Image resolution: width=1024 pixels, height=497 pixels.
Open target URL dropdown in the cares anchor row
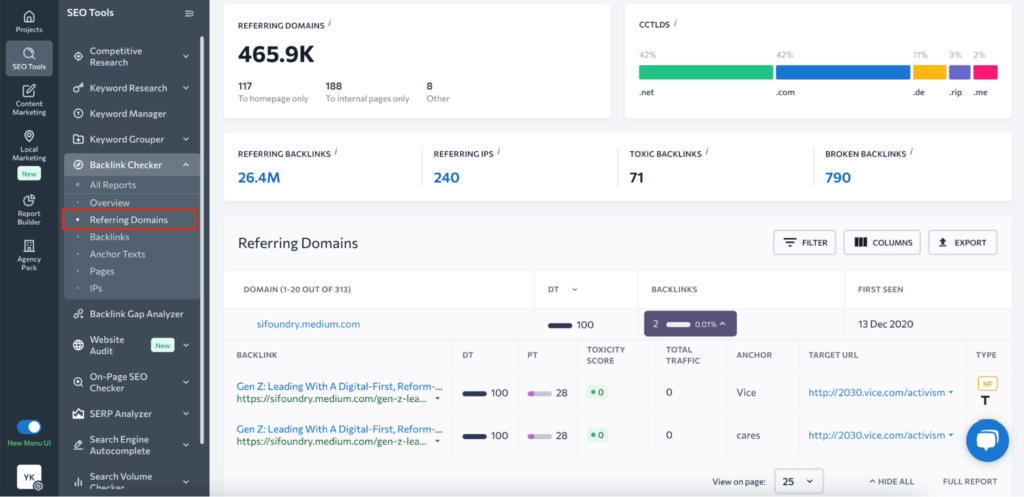pos(951,435)
